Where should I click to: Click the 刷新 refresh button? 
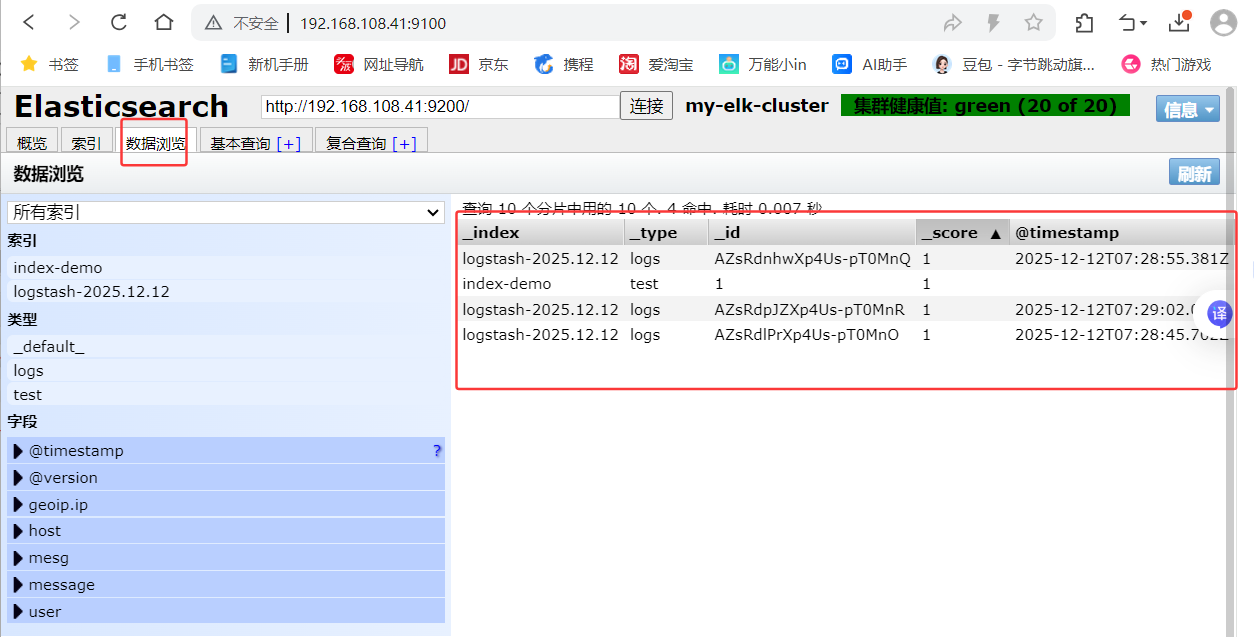click(1194, 174)
